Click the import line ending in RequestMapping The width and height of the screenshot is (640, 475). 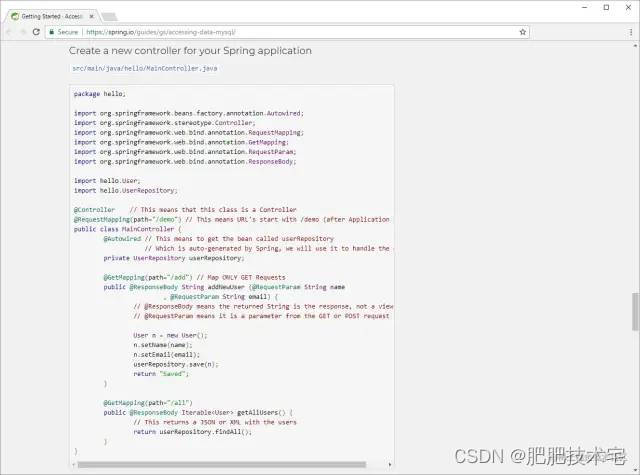click(189, 133)
